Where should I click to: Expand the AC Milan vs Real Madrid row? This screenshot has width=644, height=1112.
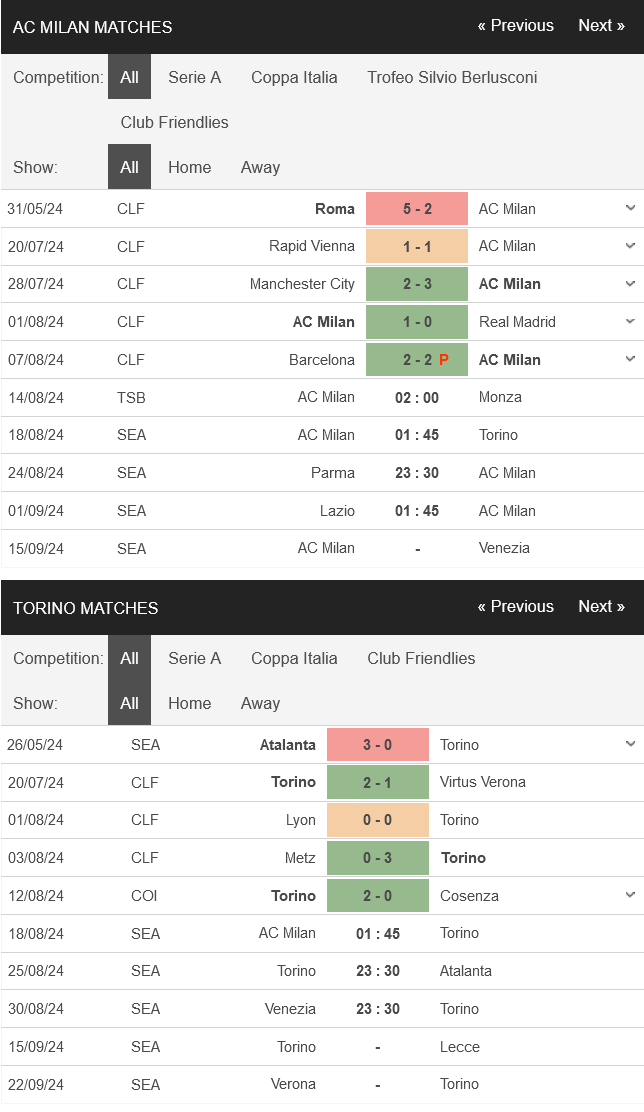coord(630,321)
